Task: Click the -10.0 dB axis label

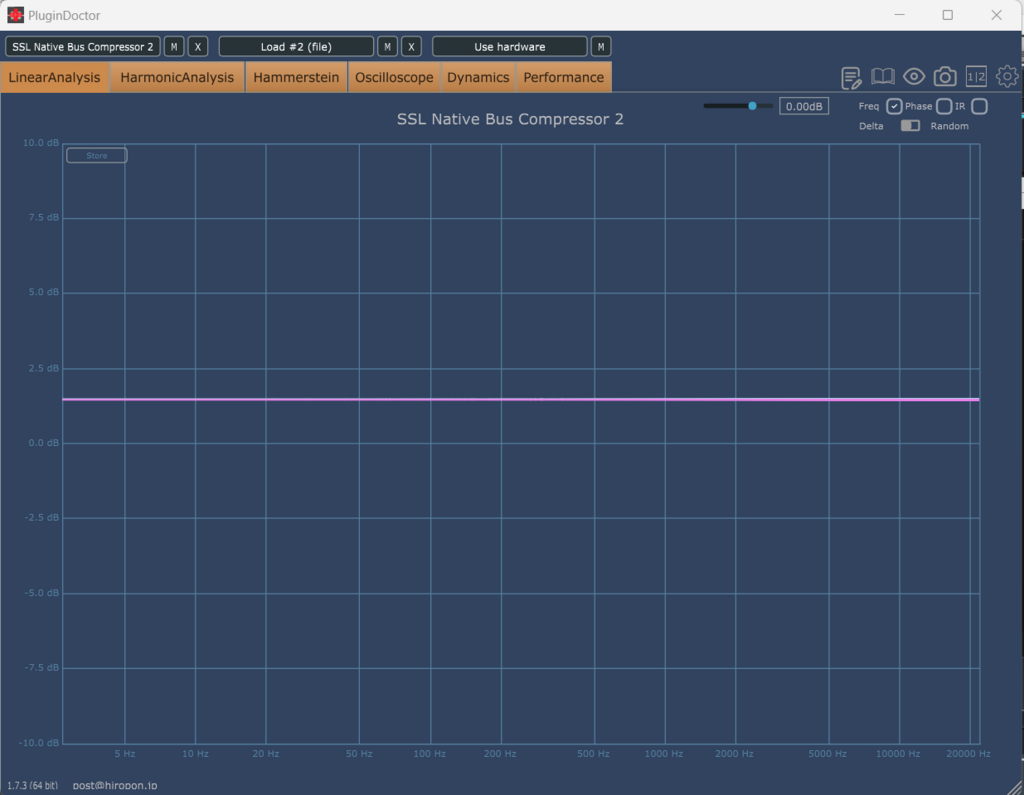Action: pyautogui.click(x=39, y=743)
